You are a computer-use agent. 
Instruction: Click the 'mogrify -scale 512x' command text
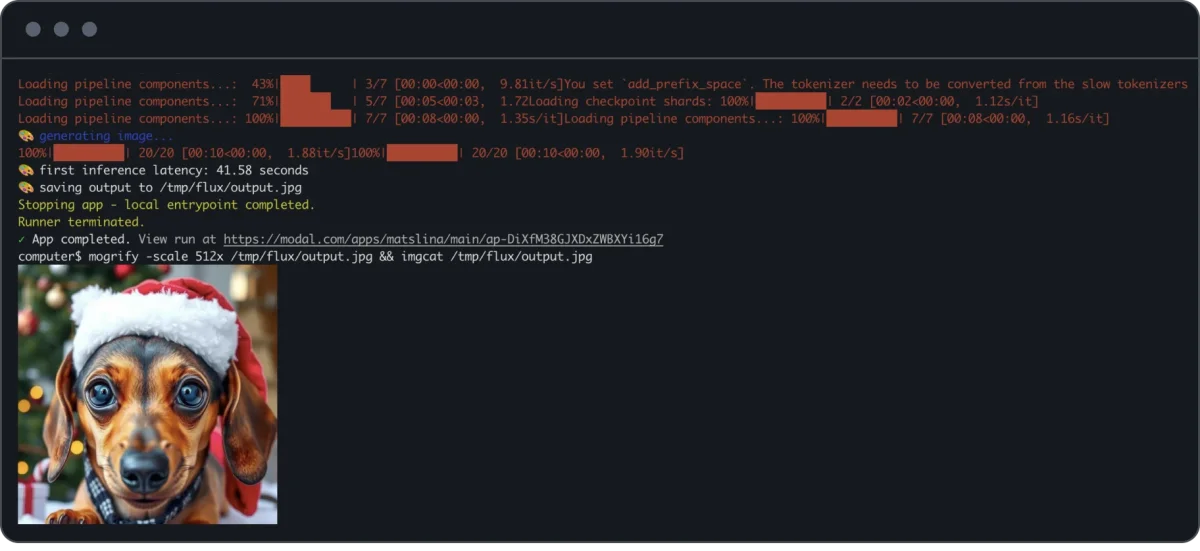155,257
